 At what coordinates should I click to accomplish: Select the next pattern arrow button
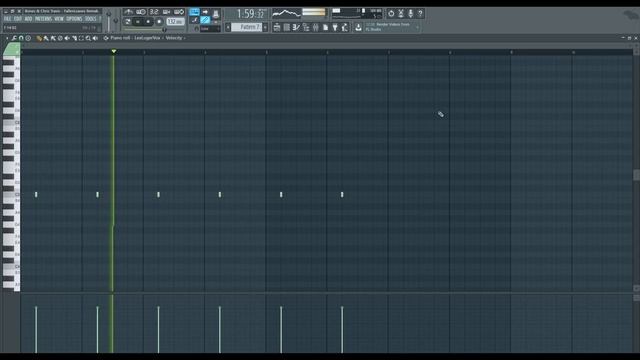265,27
